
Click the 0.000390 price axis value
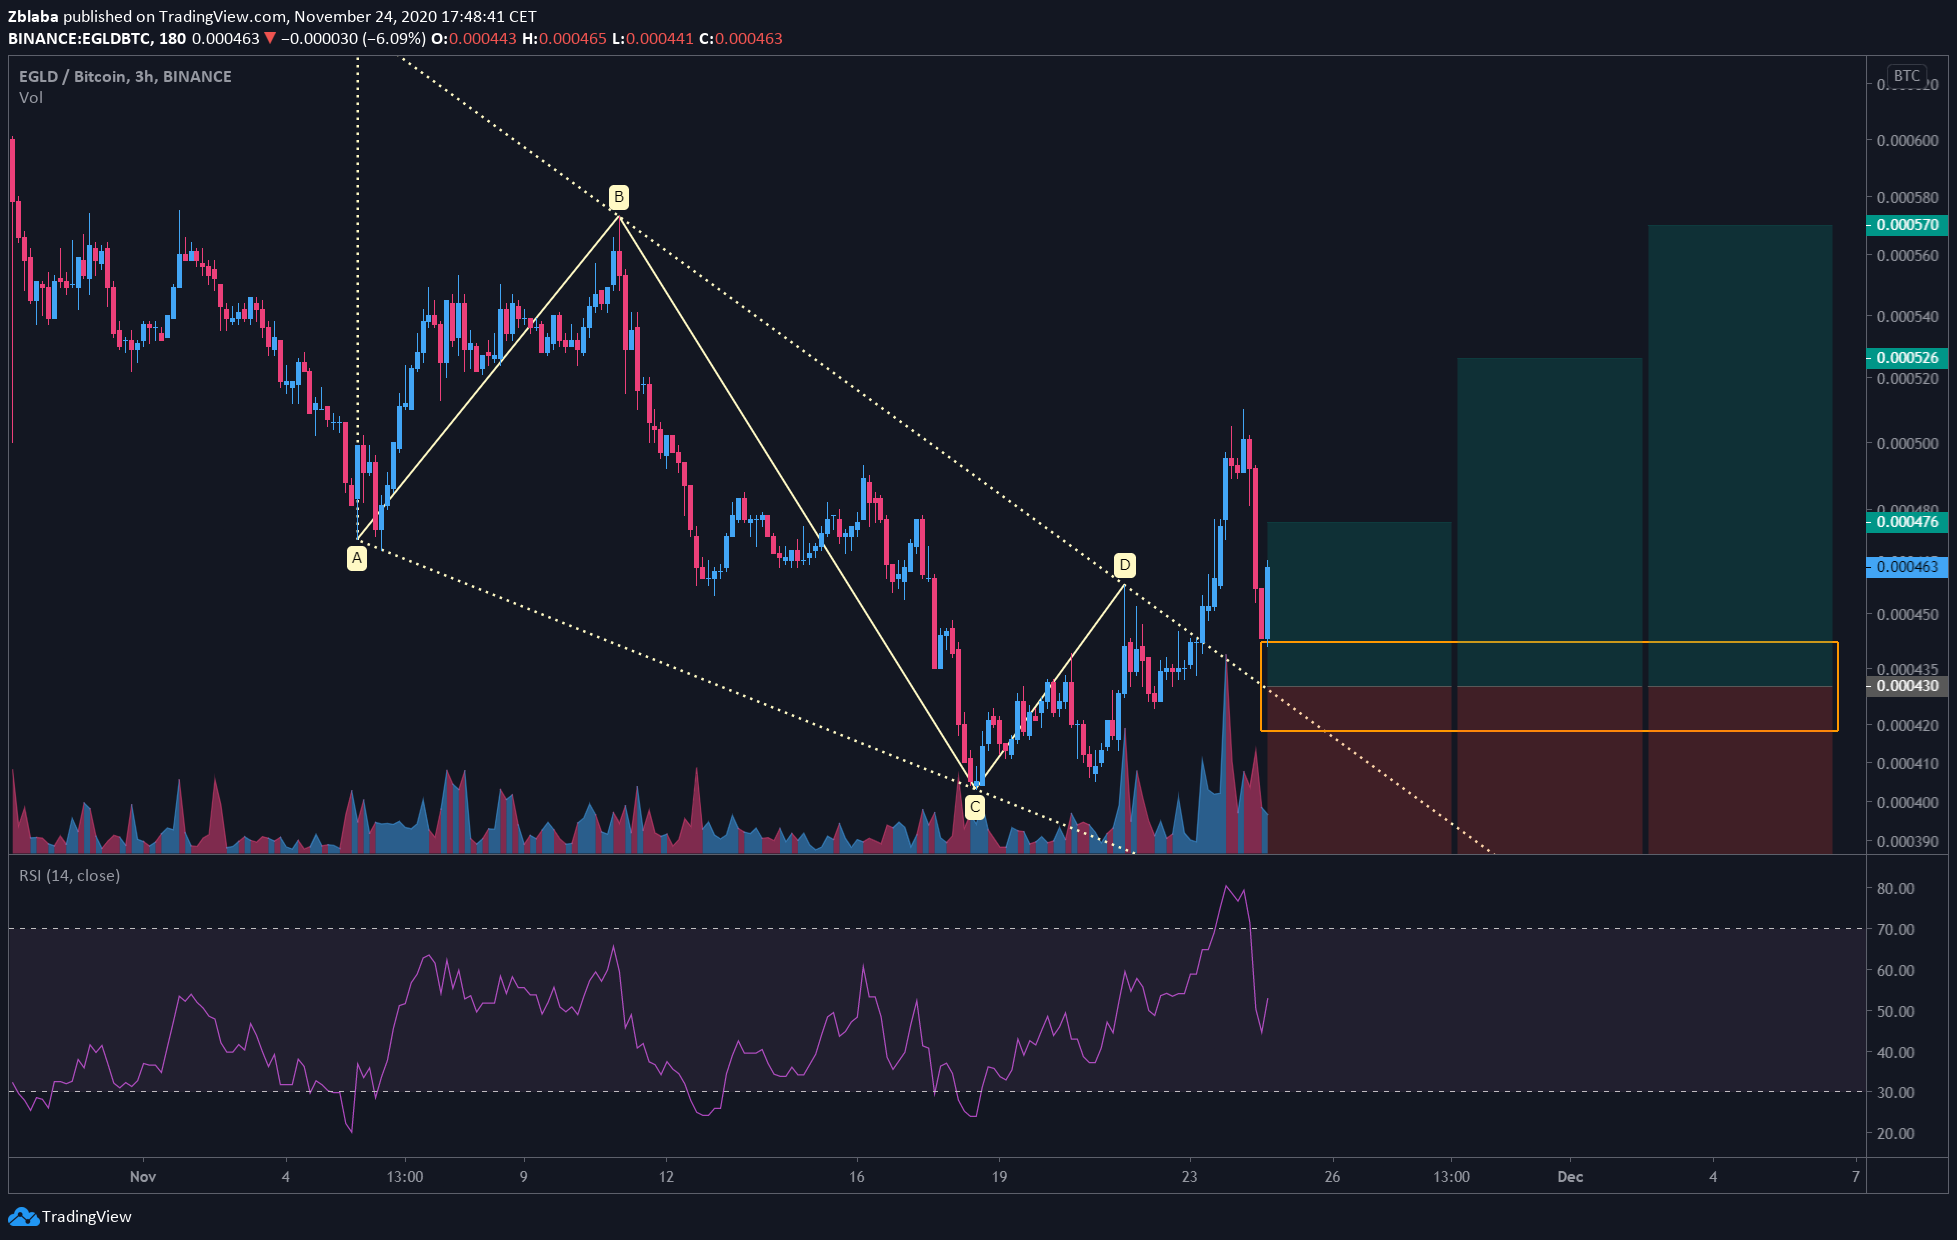click(x=1907, y=842)
